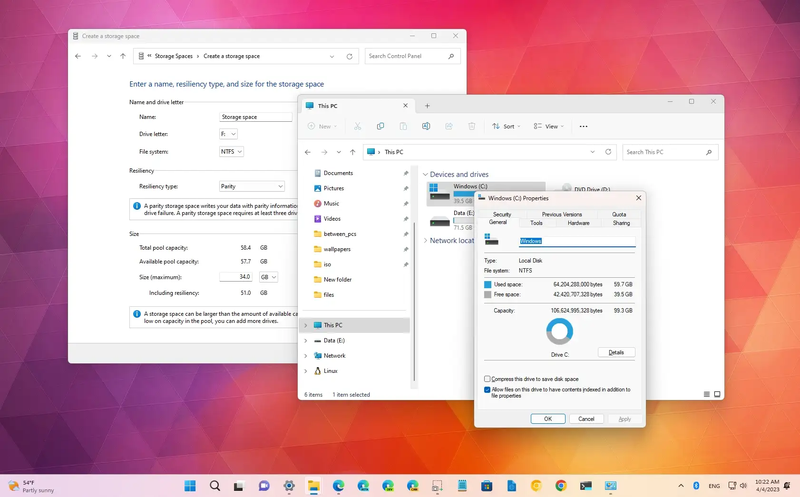
Task: Click the Paste icon in File Explorer toolbar
Action: coord(403,126)
